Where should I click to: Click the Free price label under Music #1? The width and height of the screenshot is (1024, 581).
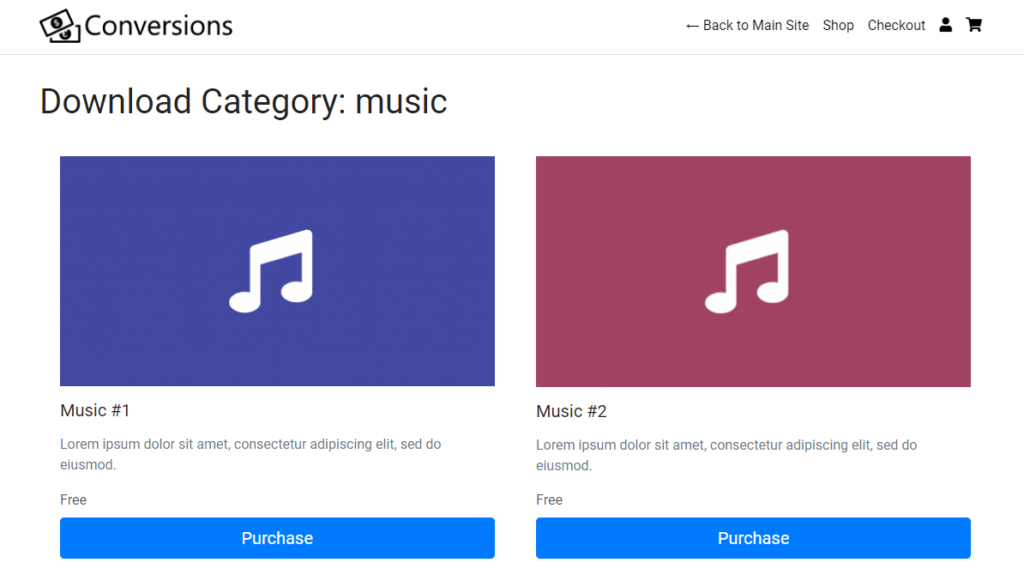click(73, 499)
